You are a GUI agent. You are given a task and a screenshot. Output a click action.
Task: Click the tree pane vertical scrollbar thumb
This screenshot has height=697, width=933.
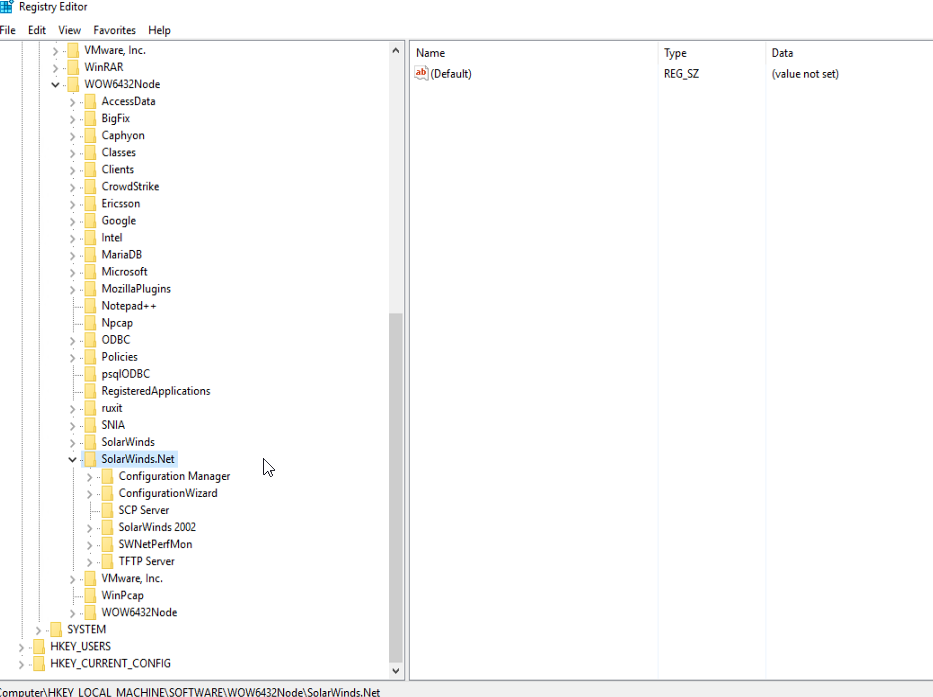(396, 487)
